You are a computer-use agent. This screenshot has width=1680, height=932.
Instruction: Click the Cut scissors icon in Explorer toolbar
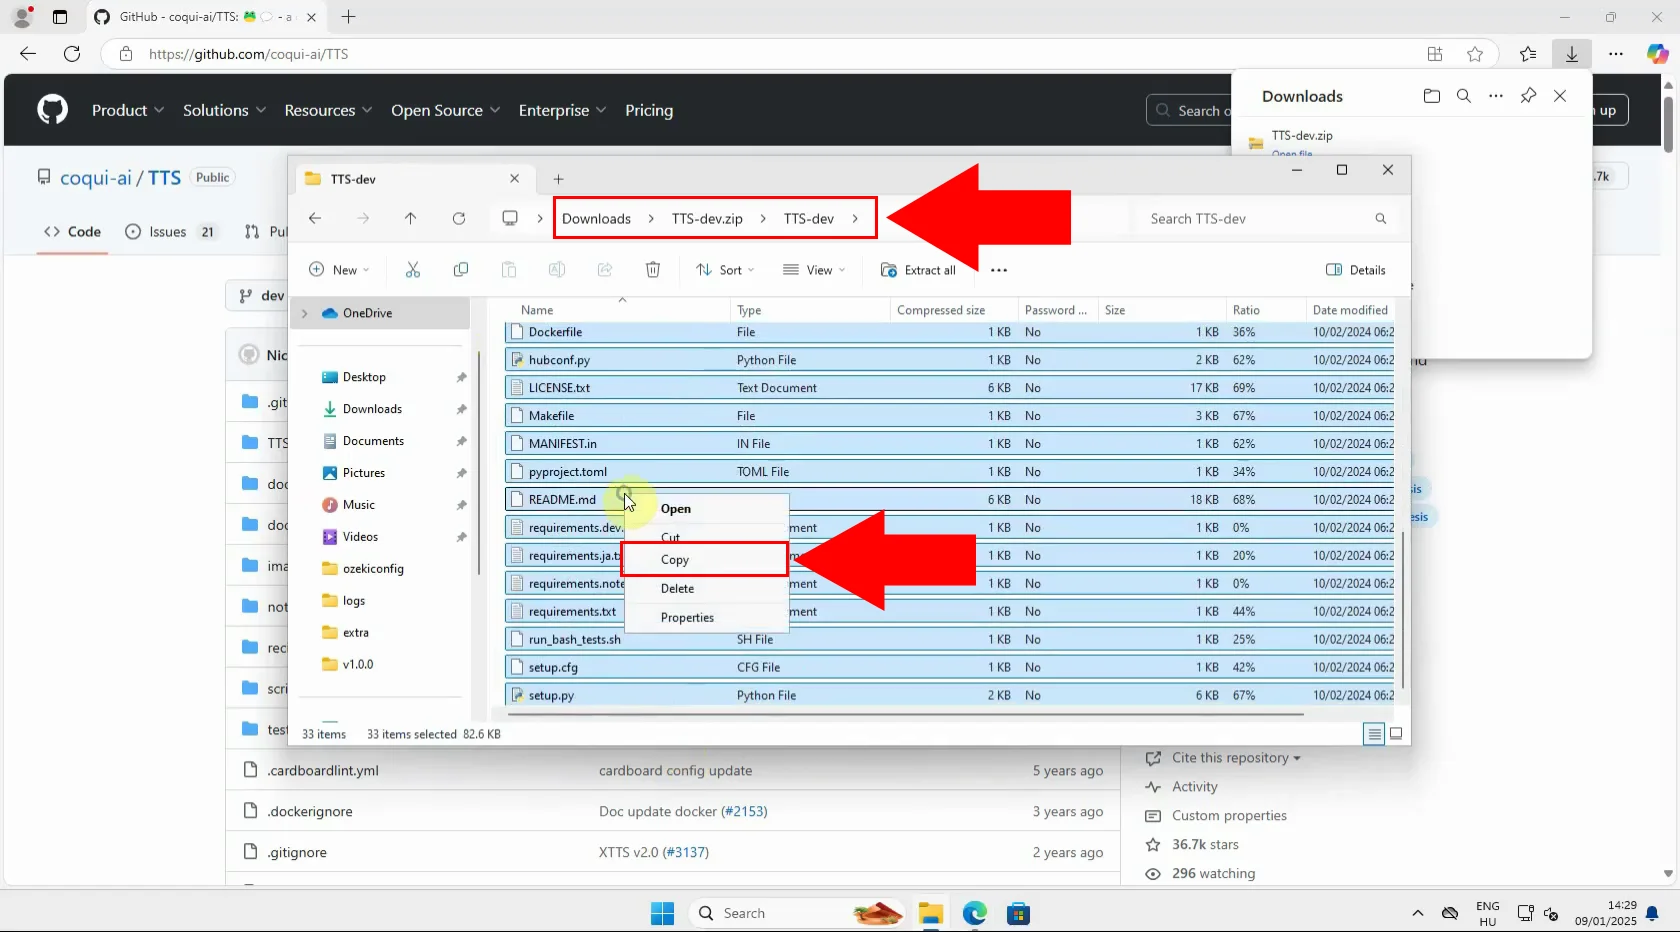click(413, 270)
